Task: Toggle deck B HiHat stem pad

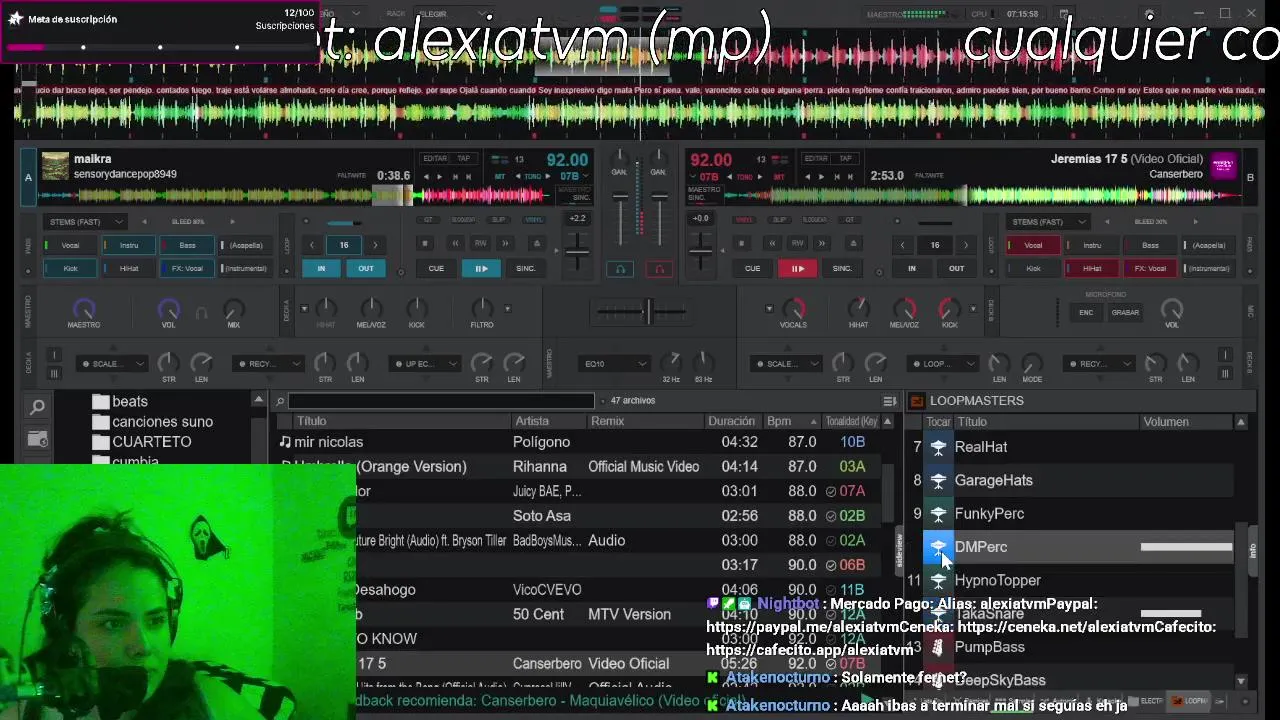Action: click(1092, 268)
